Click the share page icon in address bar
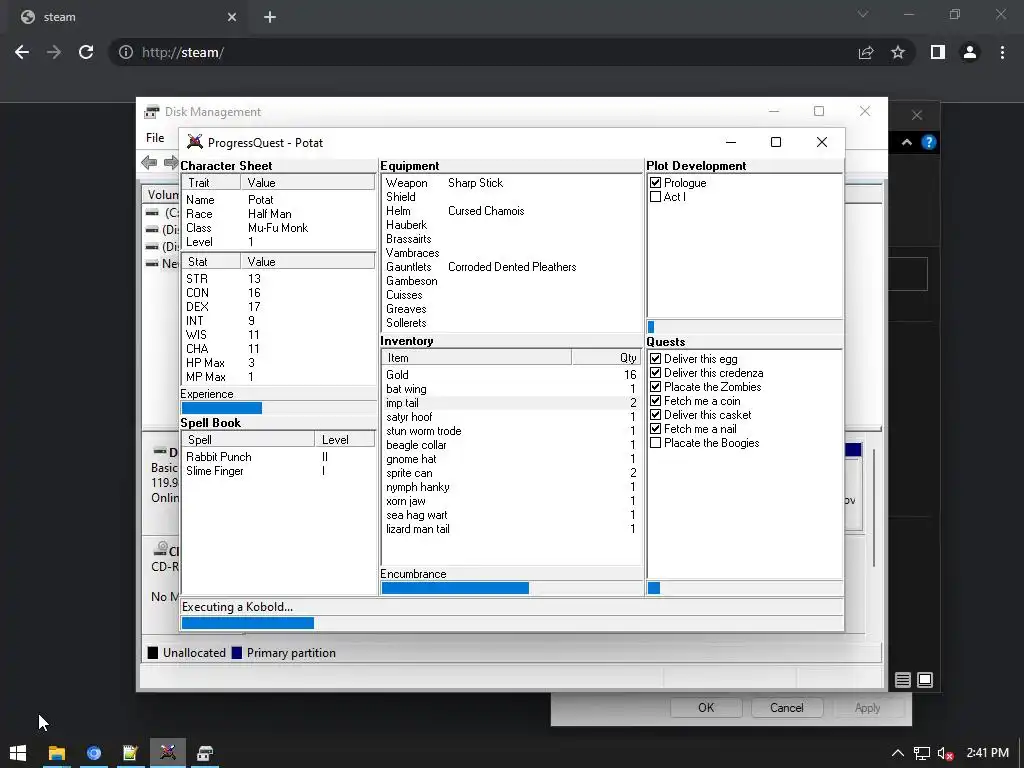Viewport: 1024px width, 768px height. coord(866,52)
